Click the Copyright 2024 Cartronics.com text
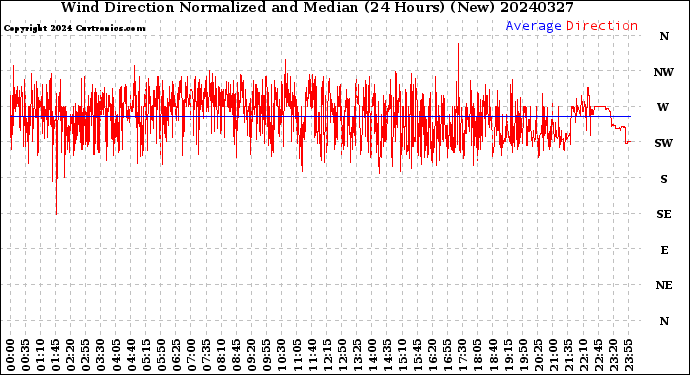 [74, 29]
